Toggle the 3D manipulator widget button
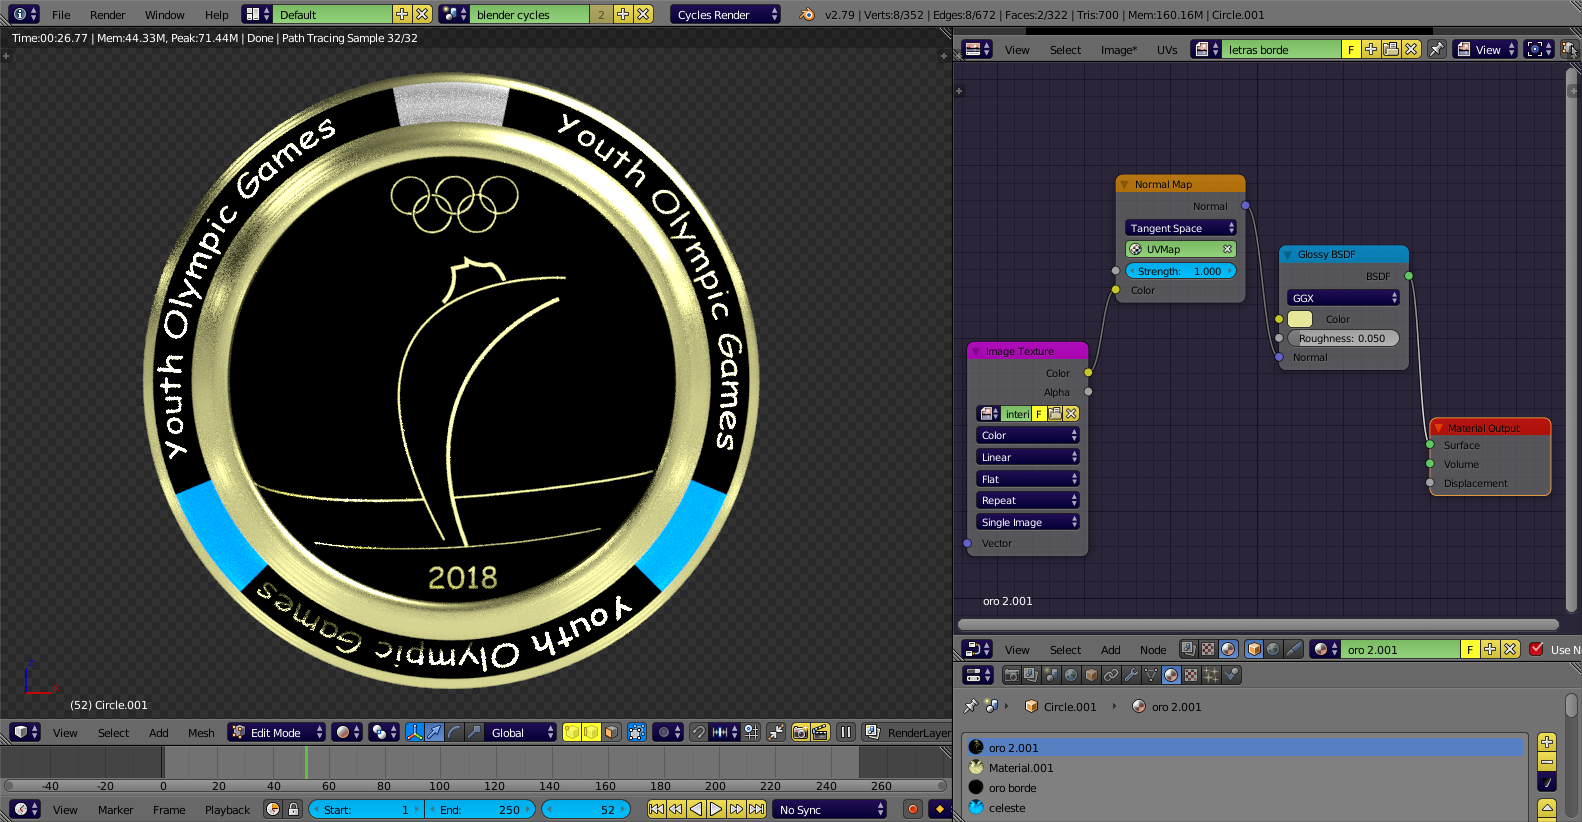This screenshot has height=822, width=1582. (415, 732)
